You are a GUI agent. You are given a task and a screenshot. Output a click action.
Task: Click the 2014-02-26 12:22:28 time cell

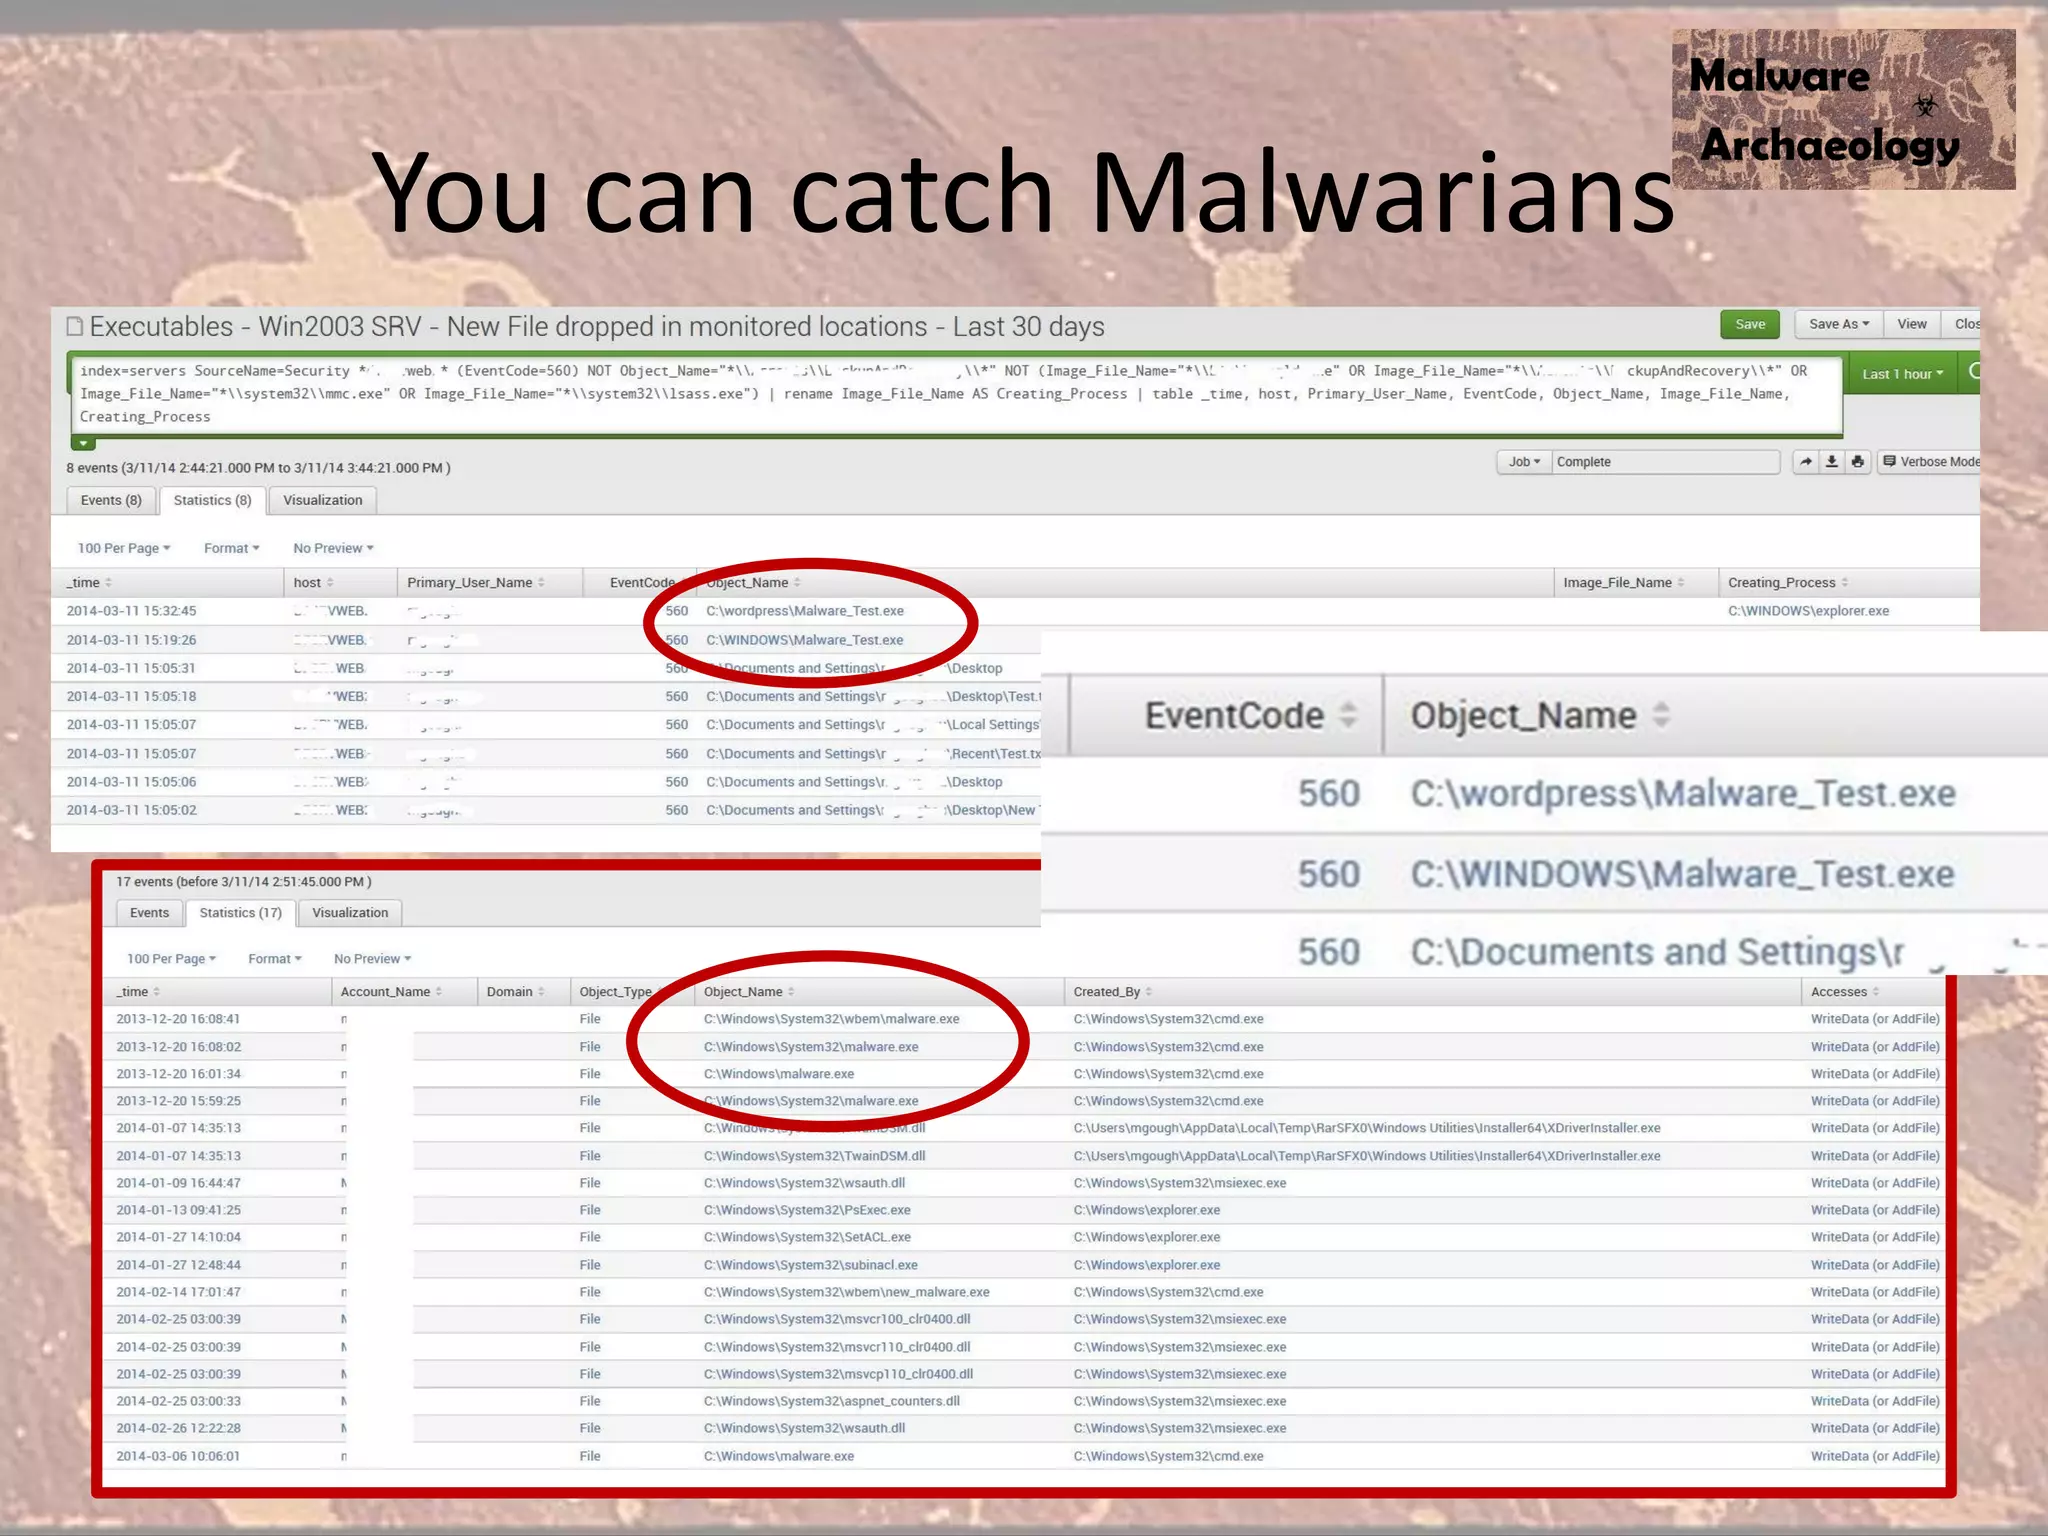[x=178, y=1428]
